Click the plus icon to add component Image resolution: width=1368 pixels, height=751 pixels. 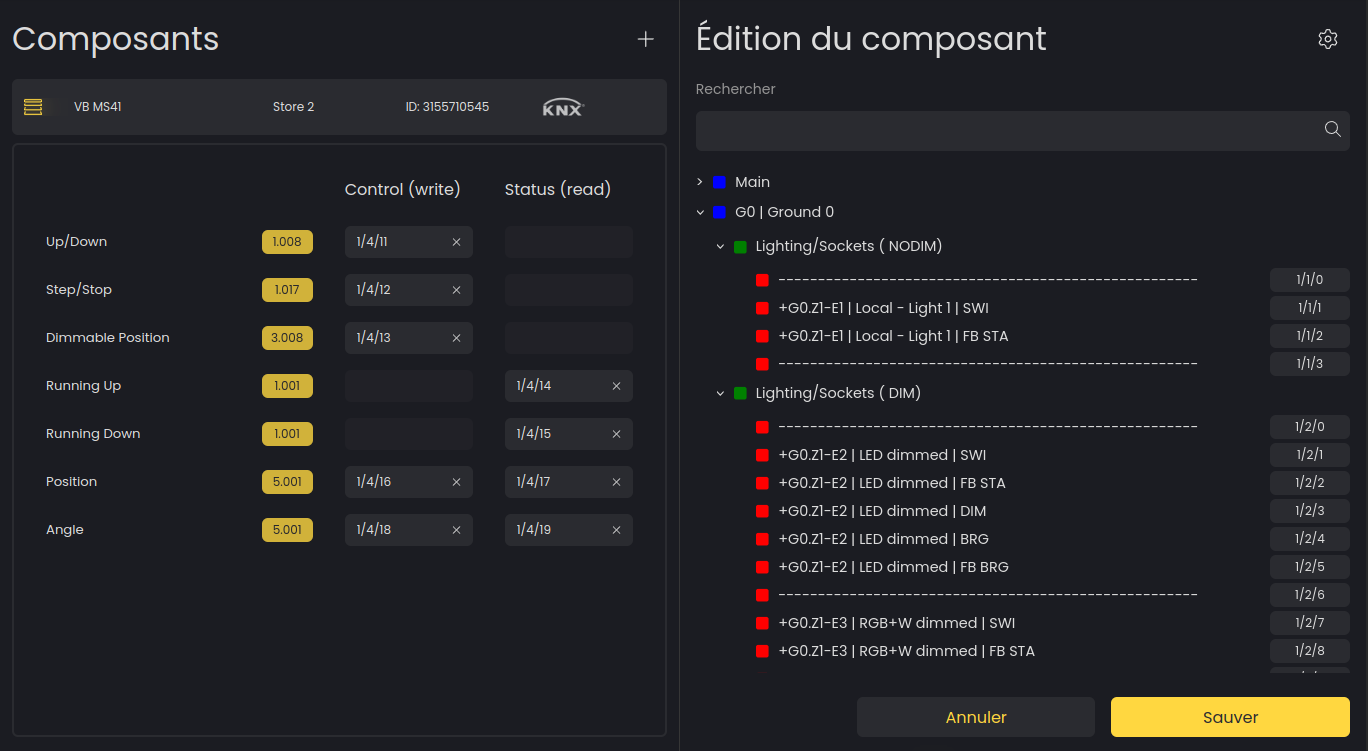click(x=646, y=39)
